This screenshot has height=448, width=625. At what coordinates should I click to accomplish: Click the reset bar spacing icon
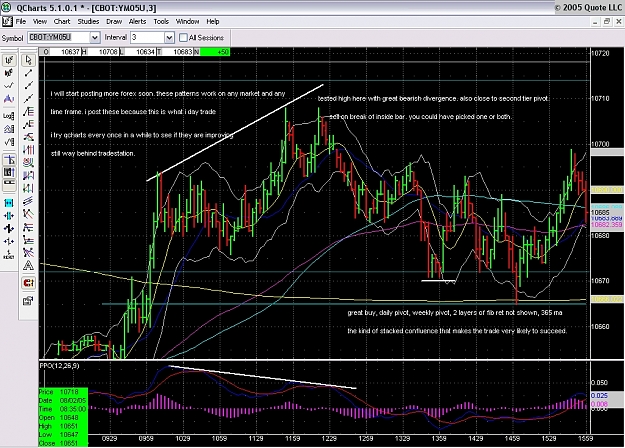[9, 254]
